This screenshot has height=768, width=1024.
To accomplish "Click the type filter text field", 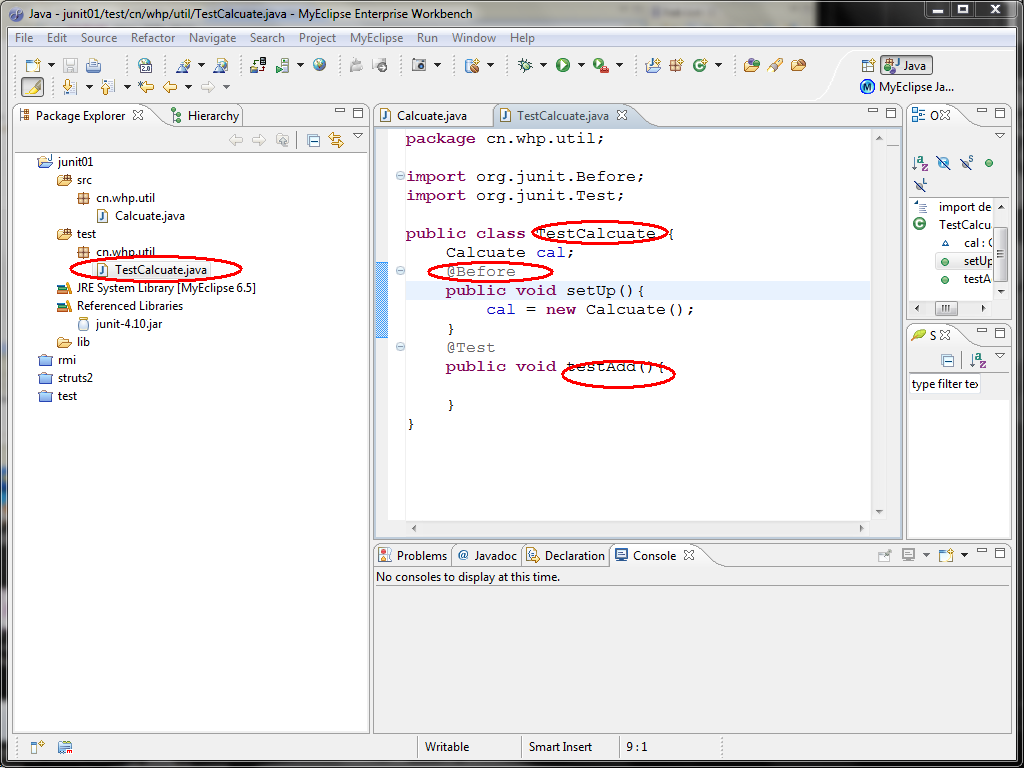I will point(945,384).
